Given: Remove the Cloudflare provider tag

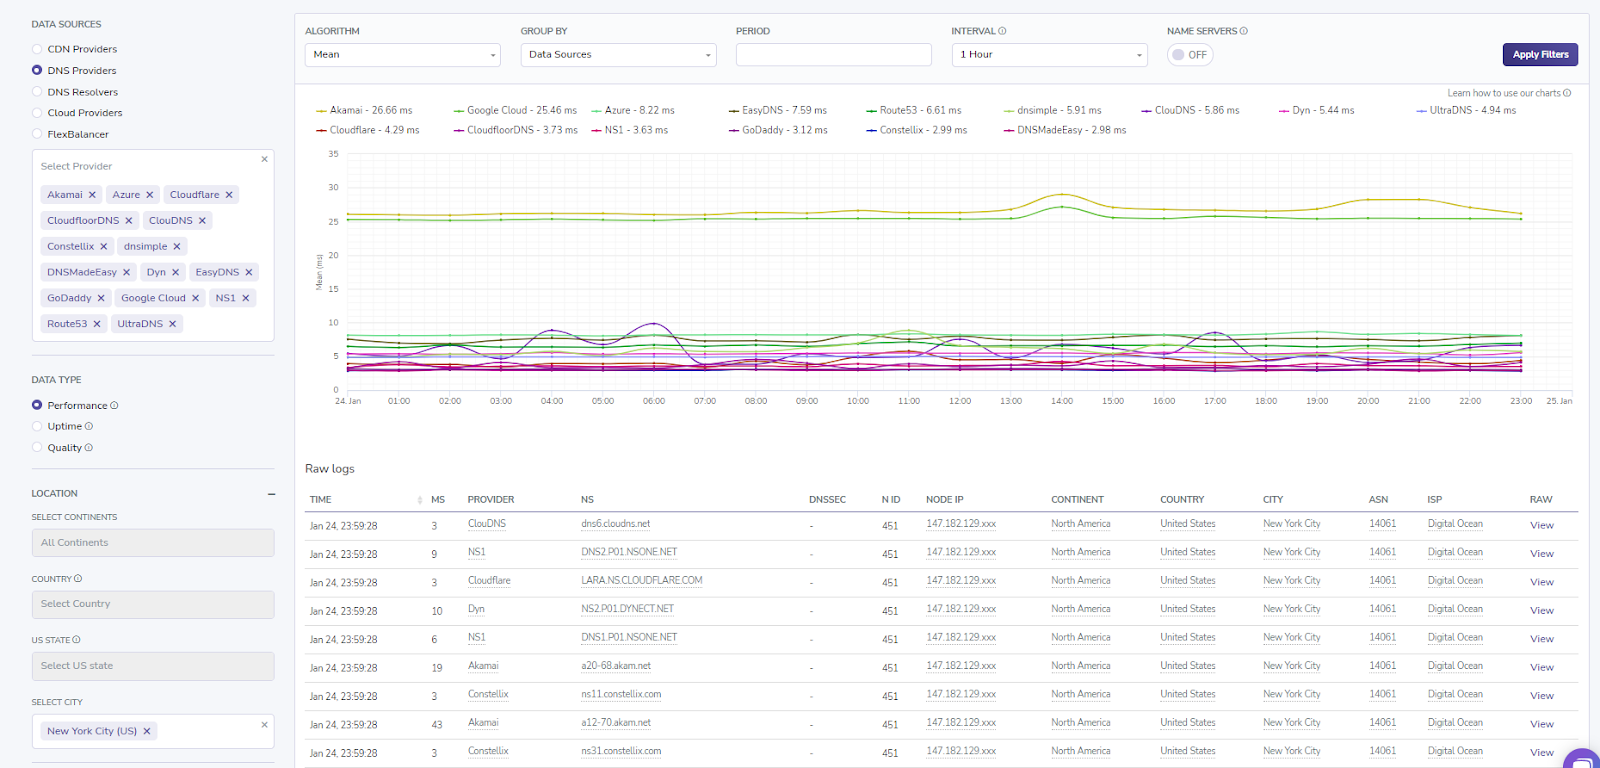Looking at the screenshot, I should pyautogui.click(x=229, y=195).
